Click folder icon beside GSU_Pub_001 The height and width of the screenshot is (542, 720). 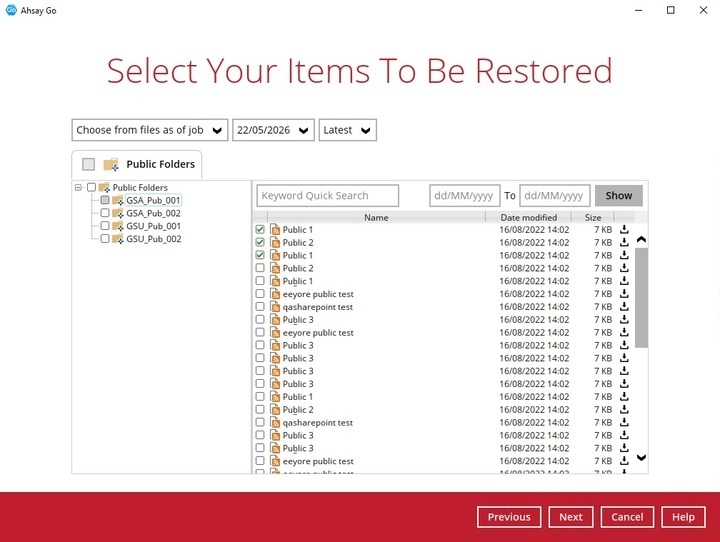[118, 226]
